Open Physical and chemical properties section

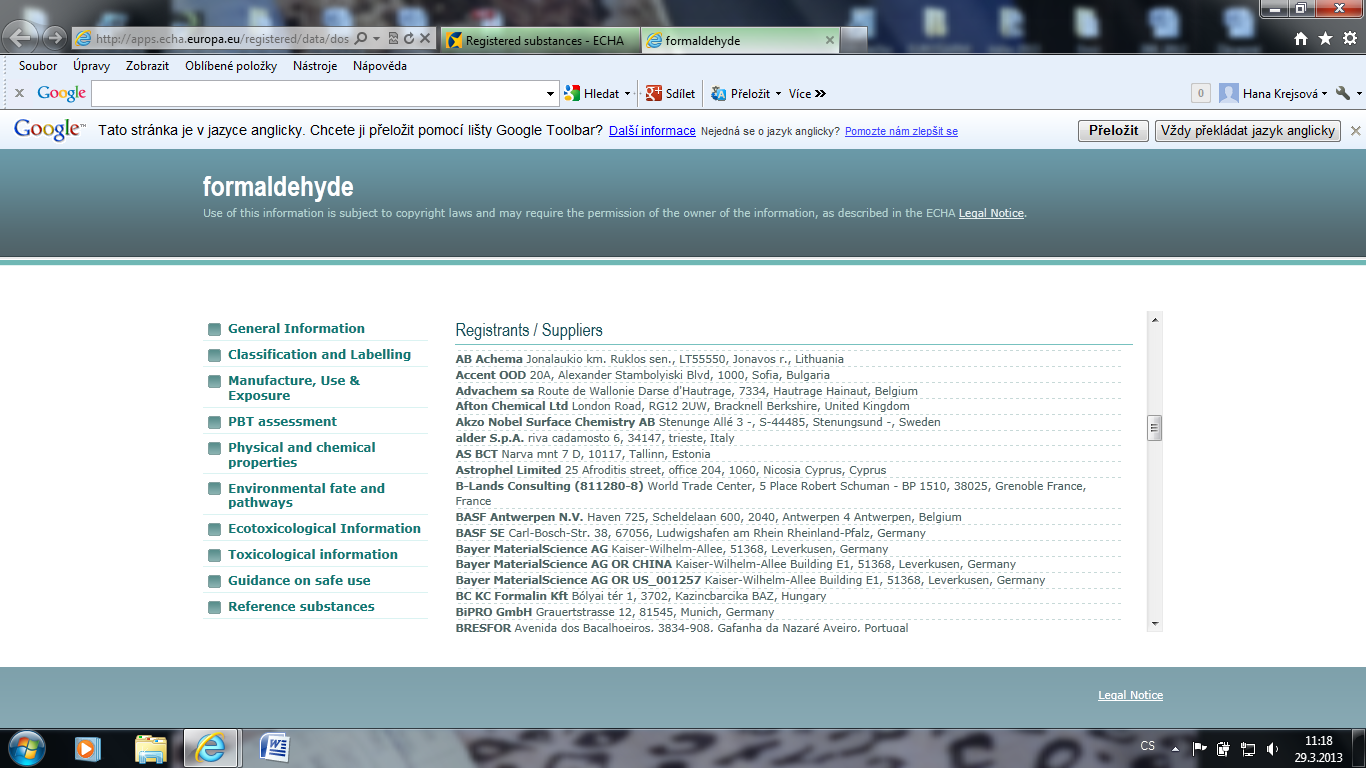[x=302, y=455]
